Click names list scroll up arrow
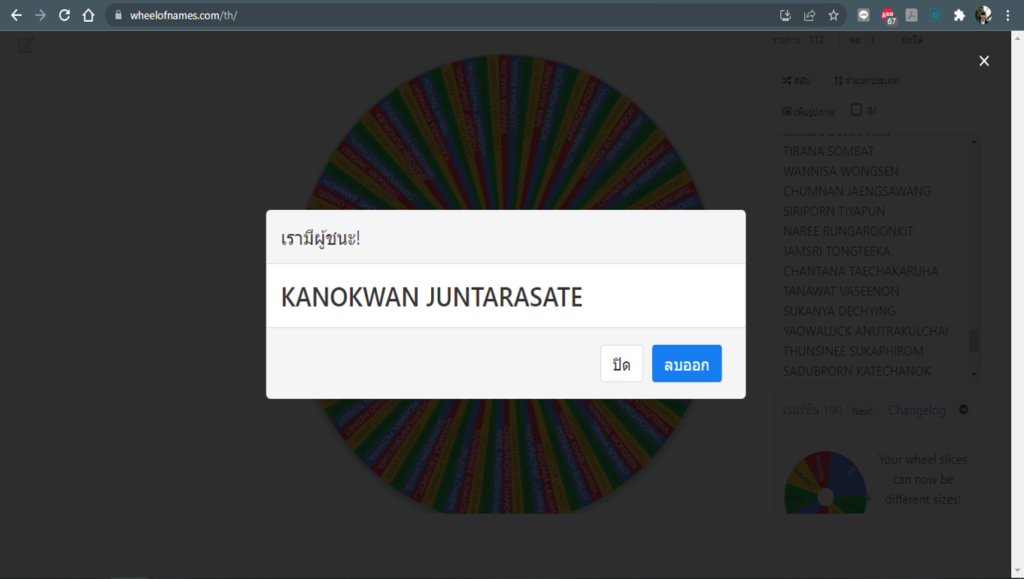 pyautogui.click(x=974, y=141)
